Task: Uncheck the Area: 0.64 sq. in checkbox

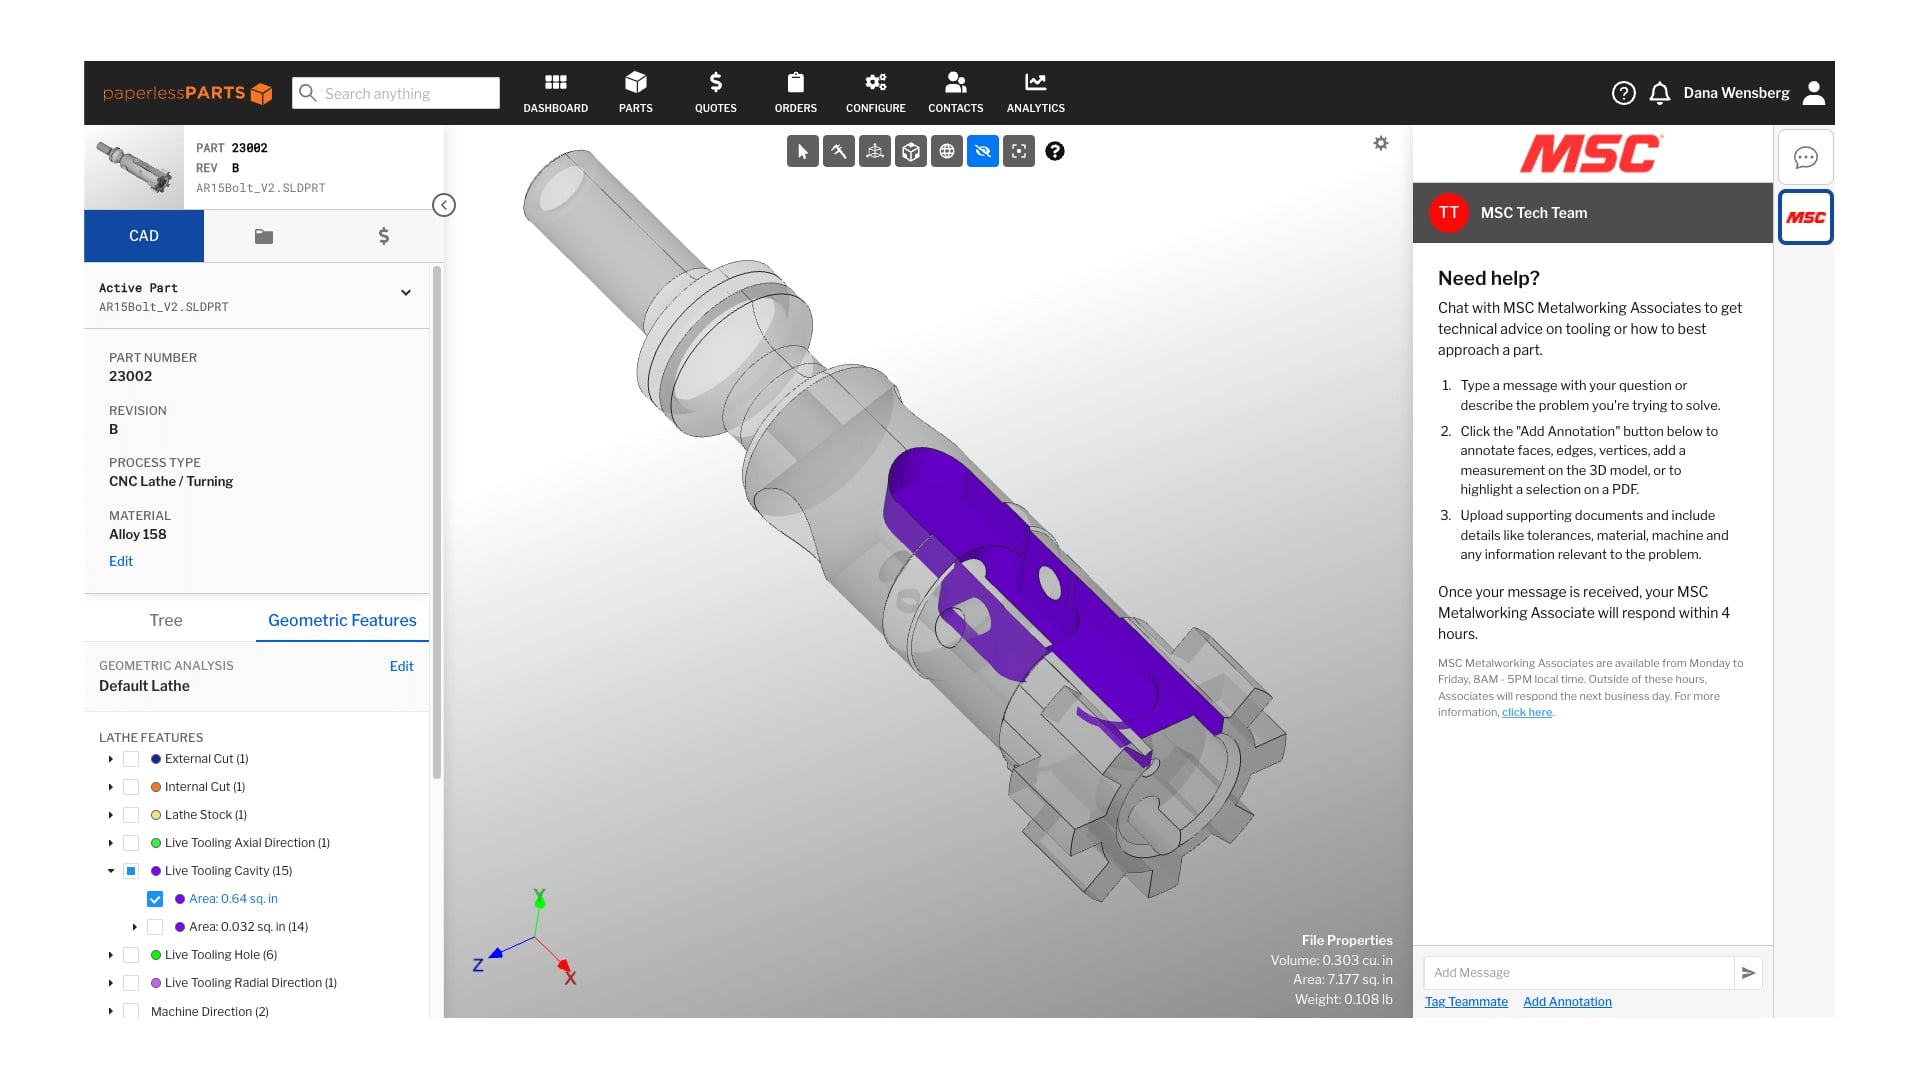Action: (x=155, y=899)
